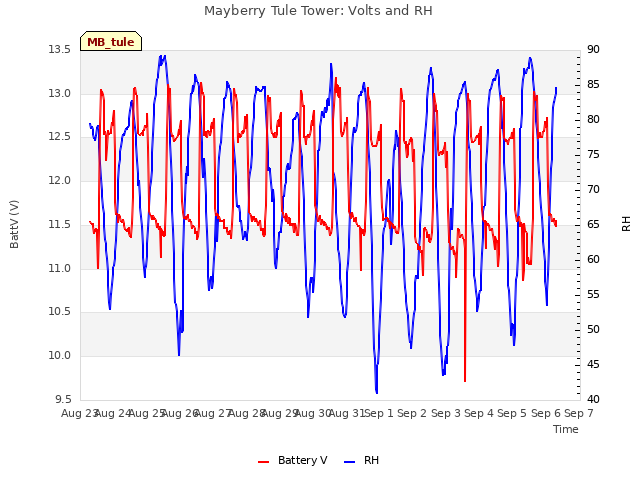Click the 9.5 left axis tick
The height and width of the screenshot is (480, 640).
(63, 399)
